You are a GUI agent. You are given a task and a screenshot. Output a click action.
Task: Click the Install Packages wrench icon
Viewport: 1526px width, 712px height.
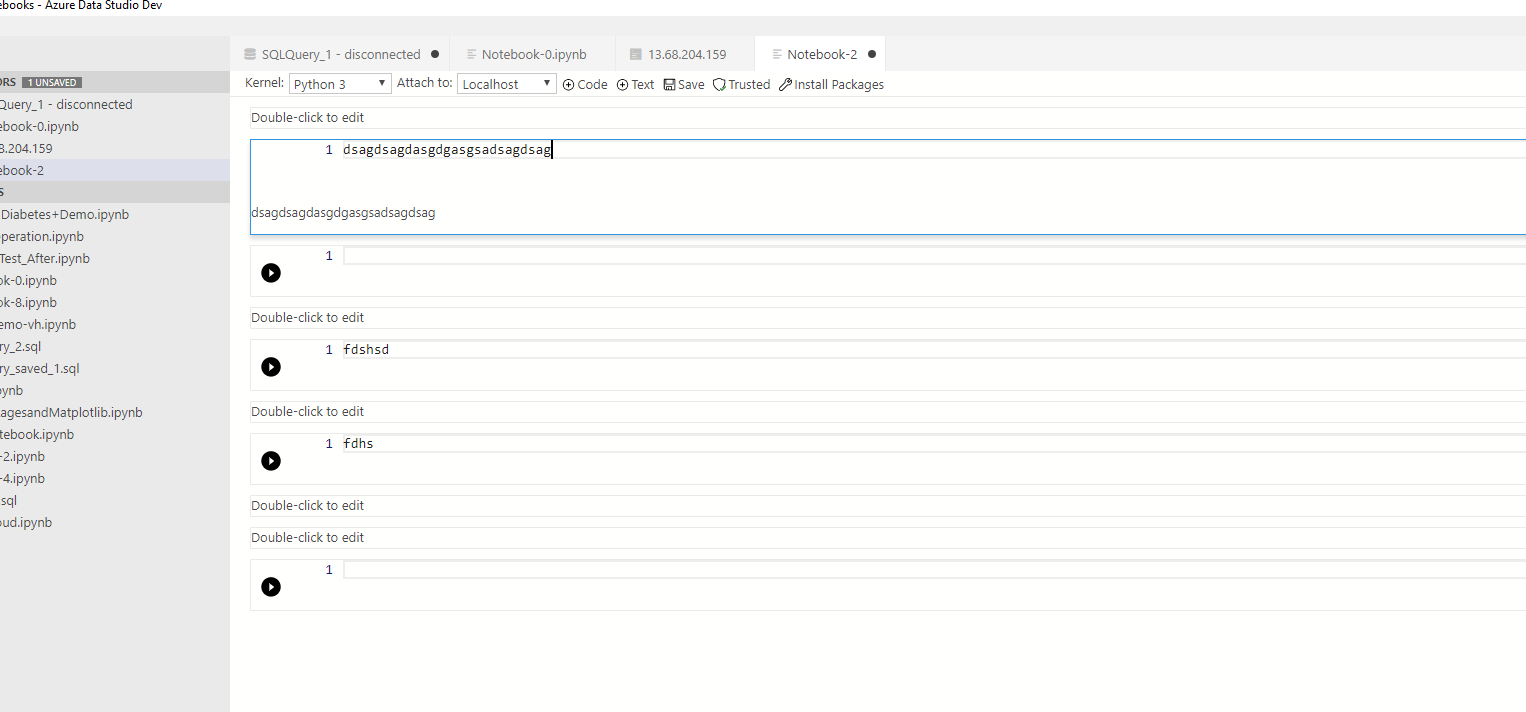(785, 85)
